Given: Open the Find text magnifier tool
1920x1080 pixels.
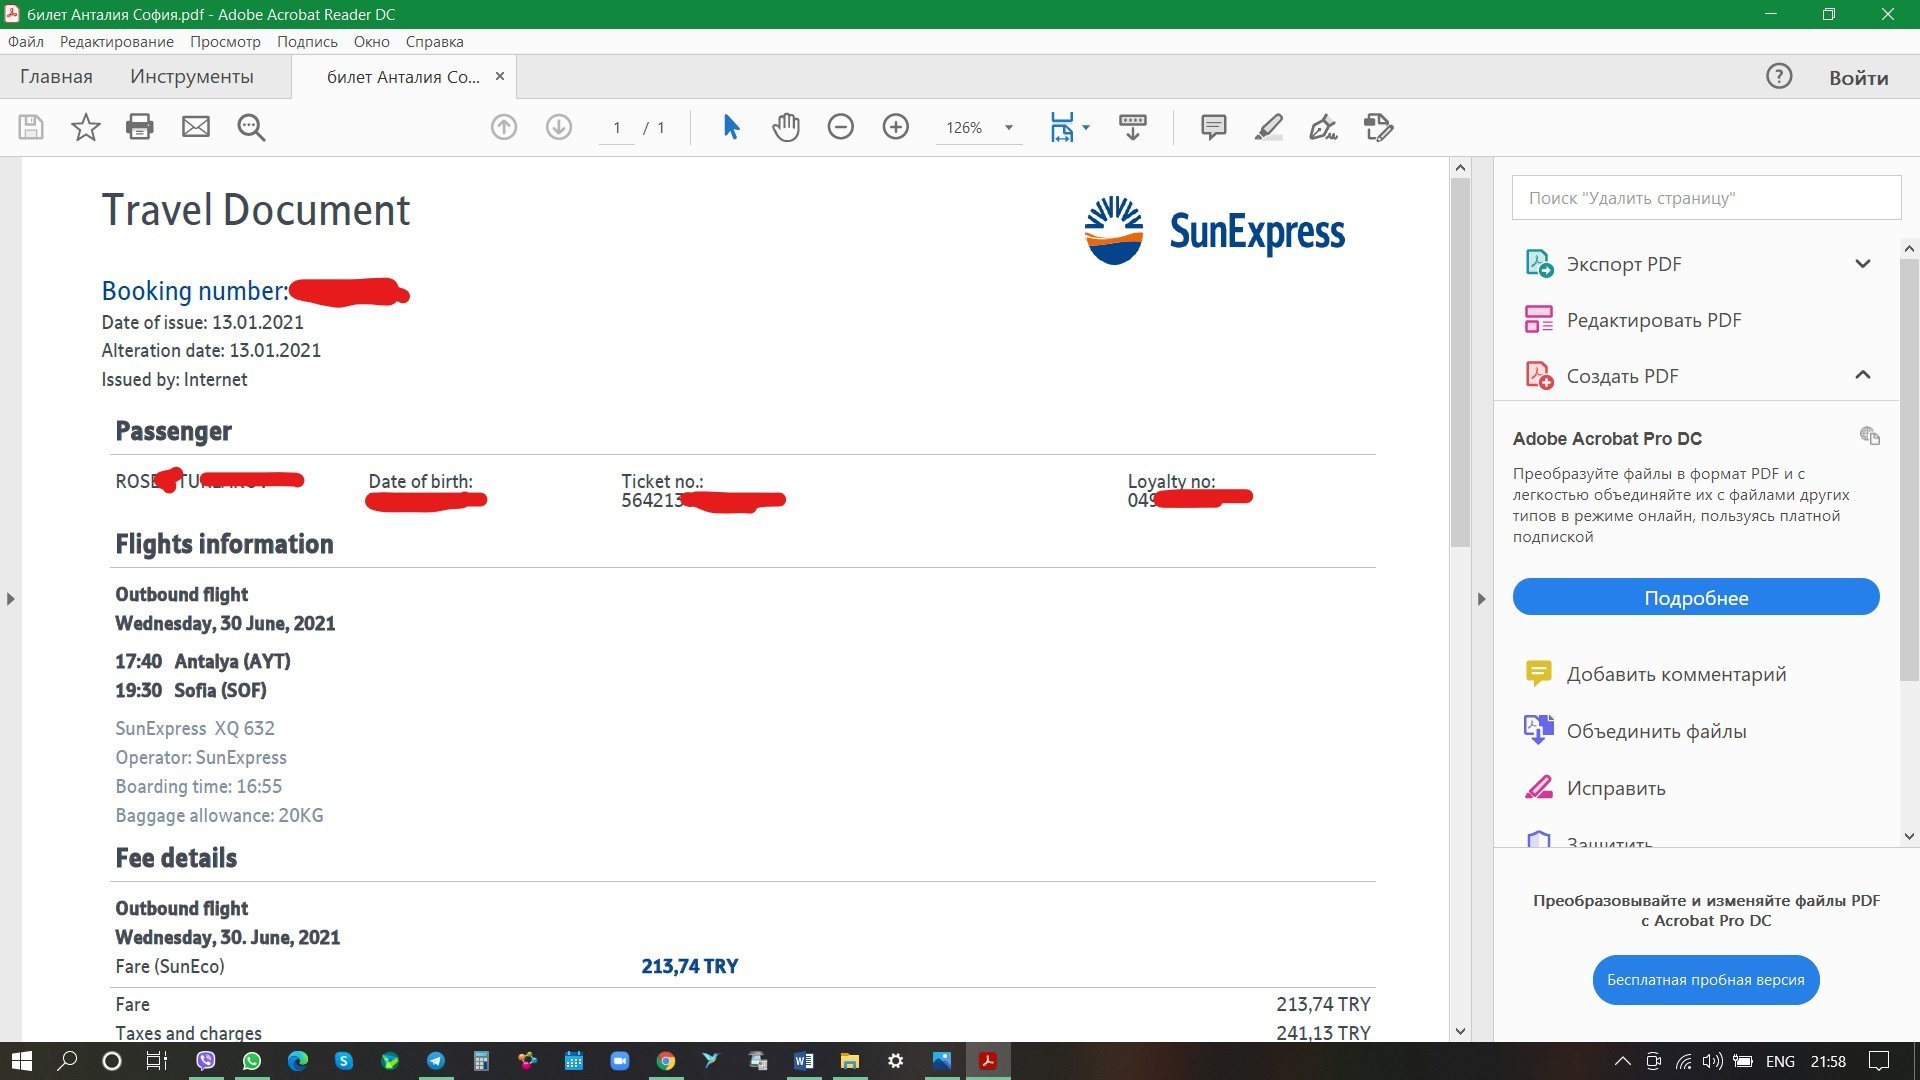Looking at the screenshot, I should click(x=251, y=127).
